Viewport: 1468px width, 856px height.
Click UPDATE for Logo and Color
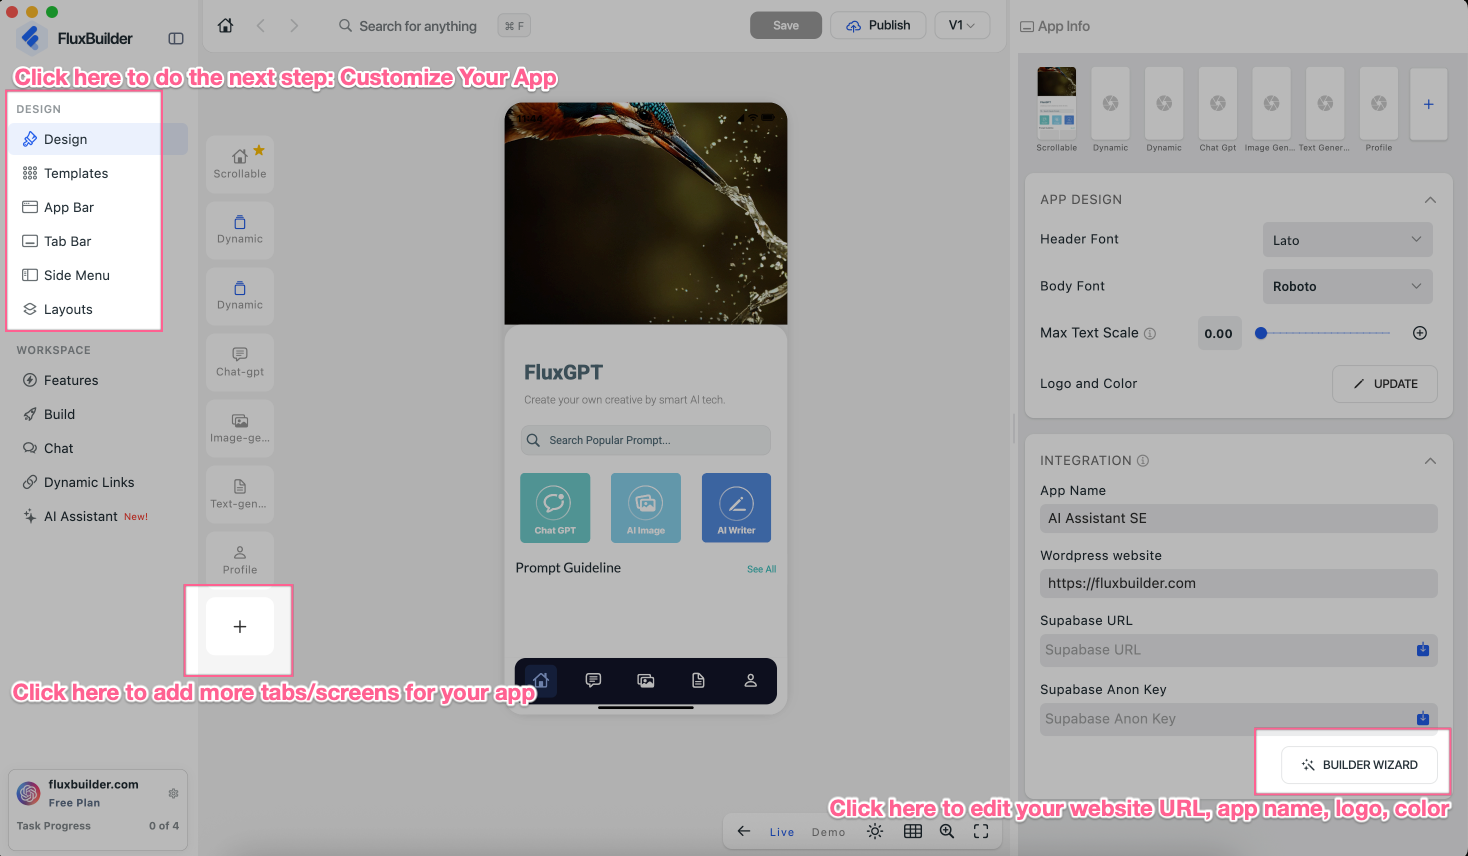click(1385, 384)
